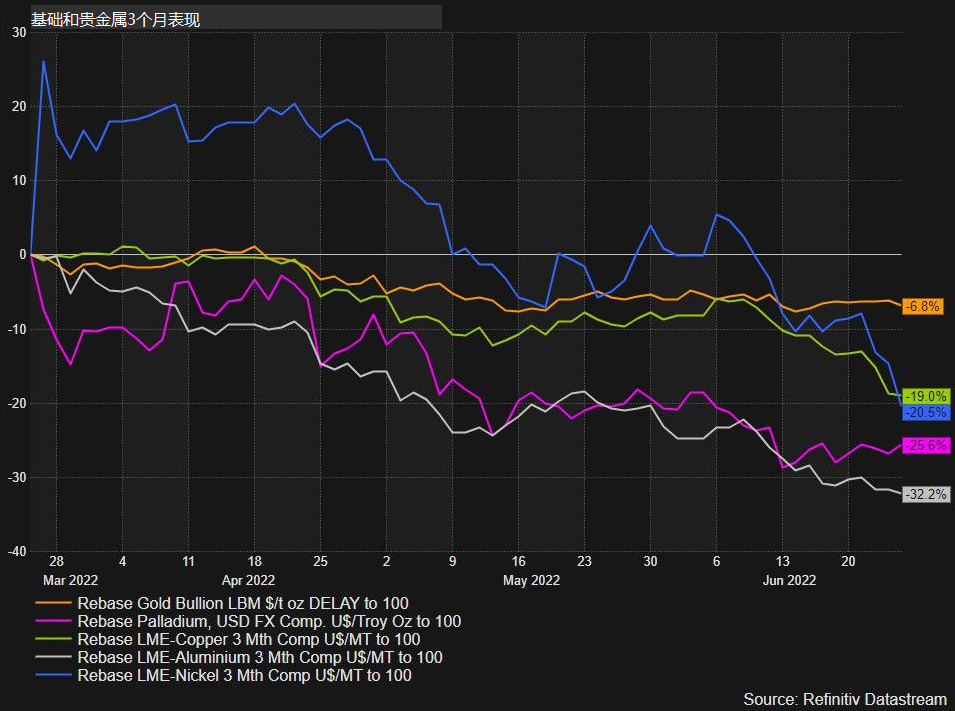Click x-axis date label 16
955x711 pixels.
point(518,561)
